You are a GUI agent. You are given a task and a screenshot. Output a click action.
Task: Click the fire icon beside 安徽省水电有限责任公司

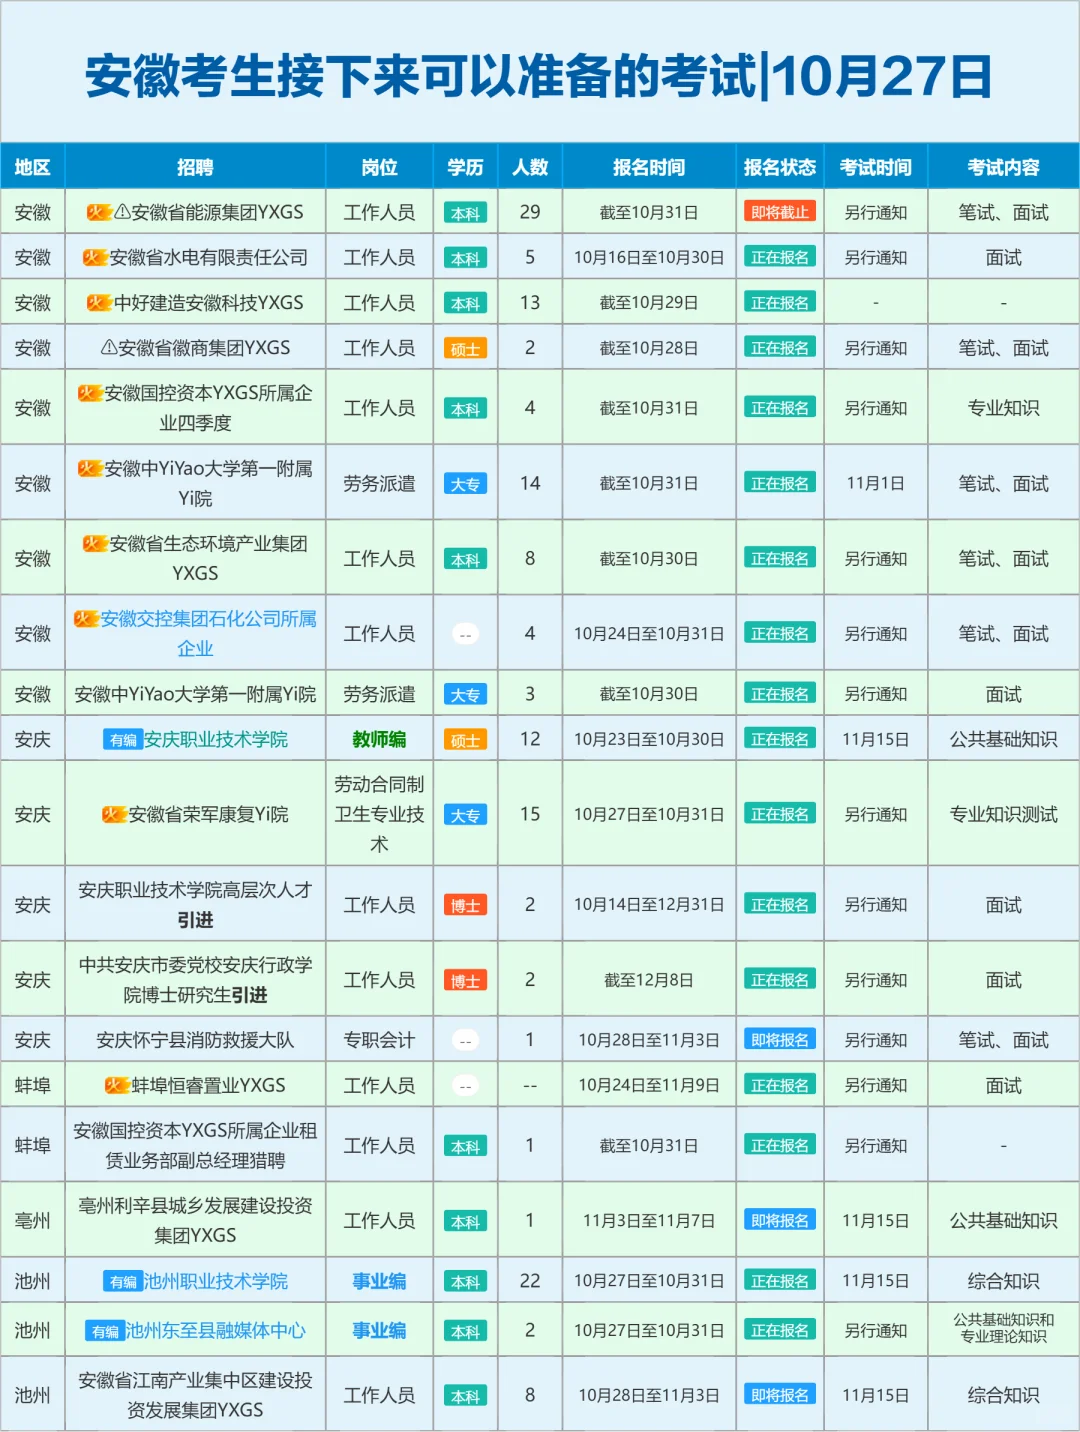point(98,256)
